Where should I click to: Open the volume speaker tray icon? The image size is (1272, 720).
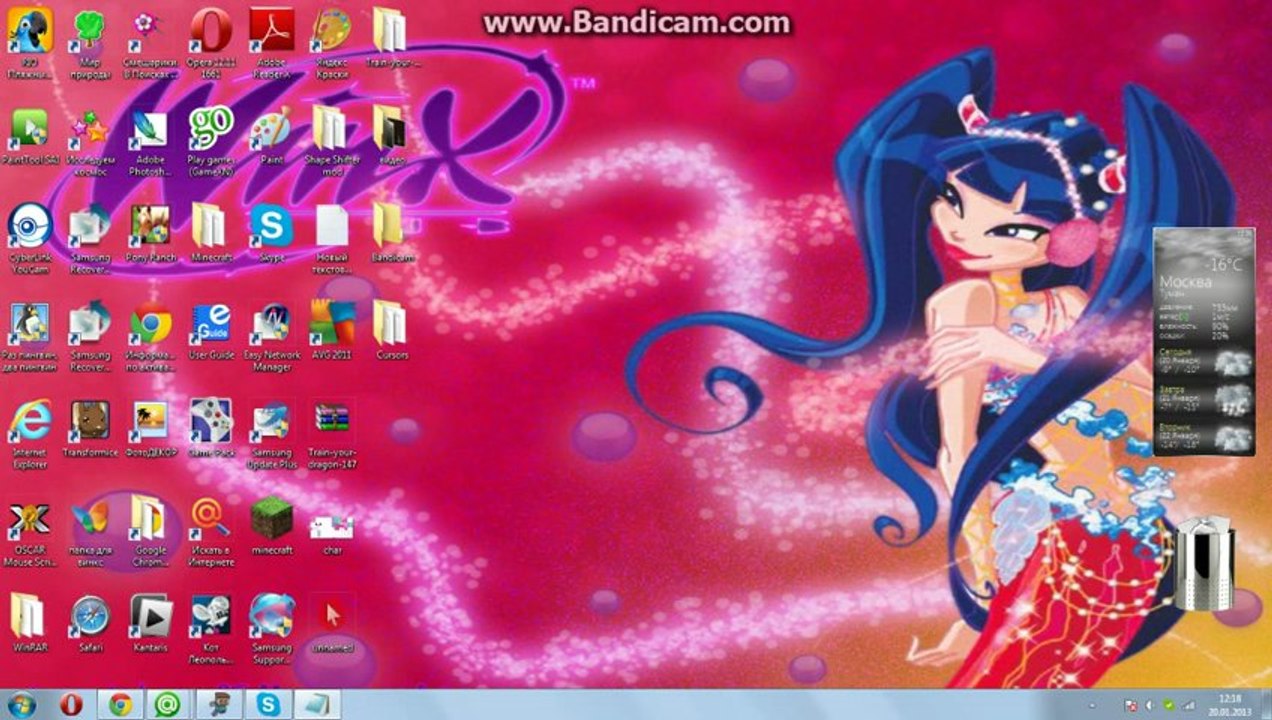coord(1149,706)
